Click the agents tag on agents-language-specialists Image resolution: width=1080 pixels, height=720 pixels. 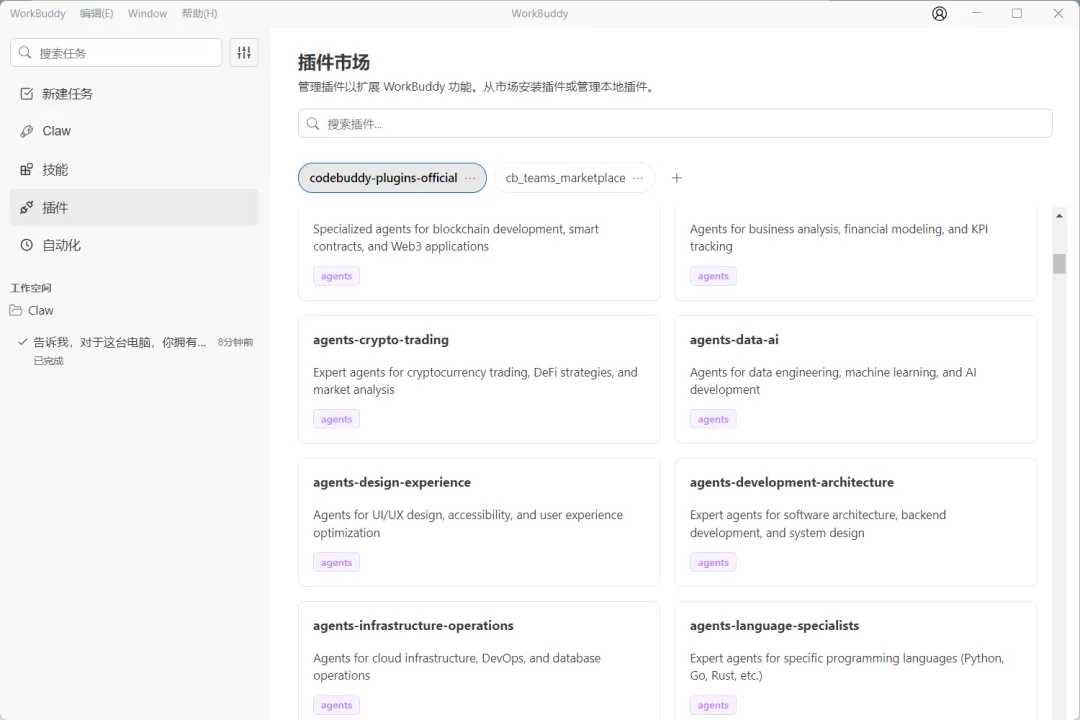(x=713, y=705)
